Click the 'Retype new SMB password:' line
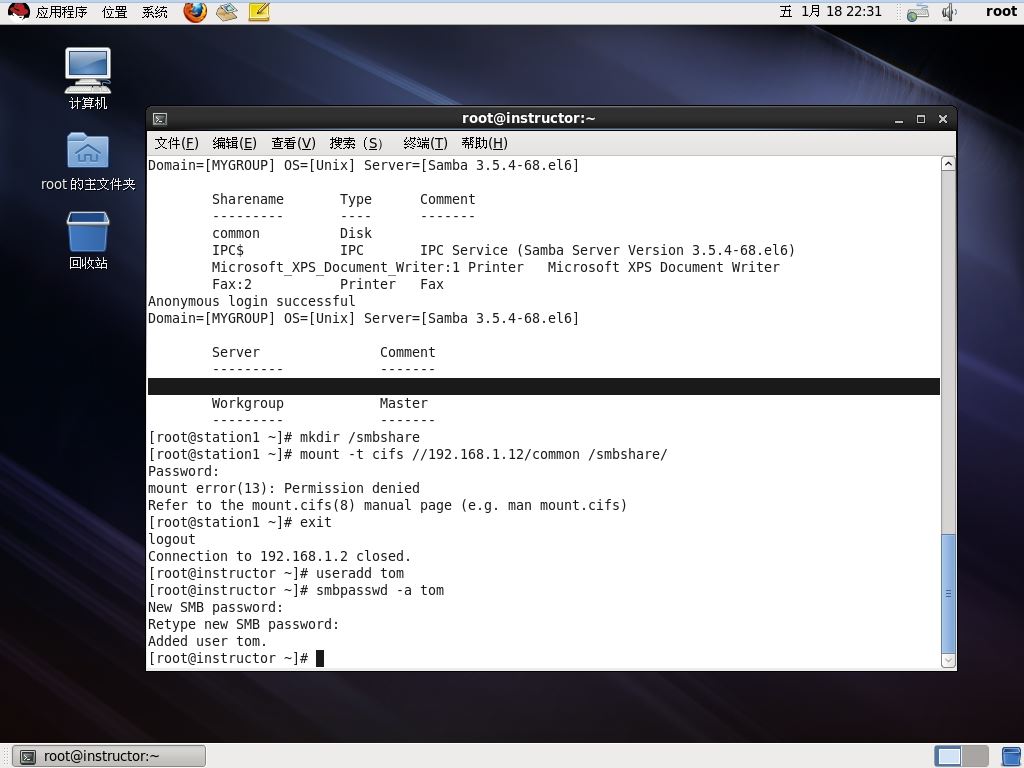The image size is (1024, 768). tap(244, 624)
